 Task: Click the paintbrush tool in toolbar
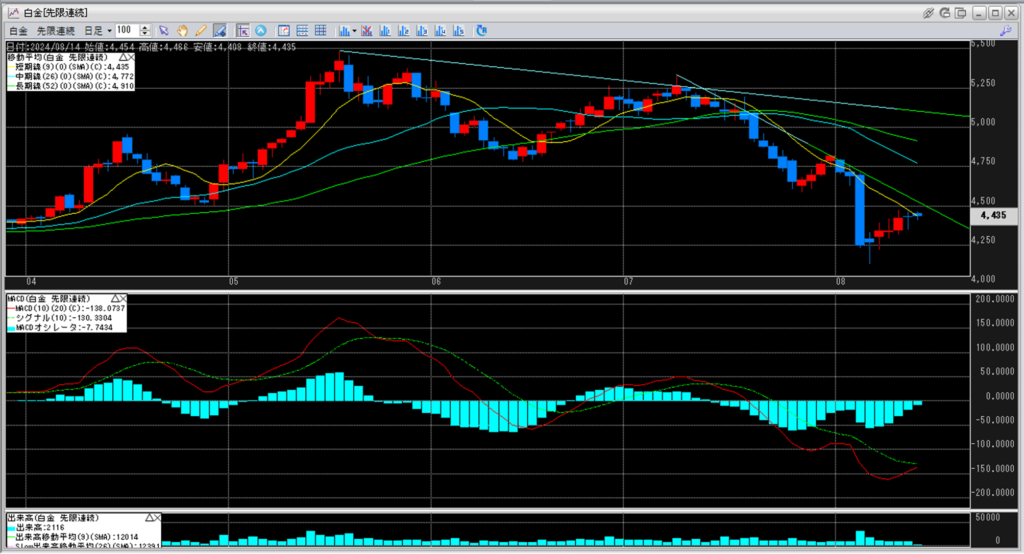pos(220,31)
